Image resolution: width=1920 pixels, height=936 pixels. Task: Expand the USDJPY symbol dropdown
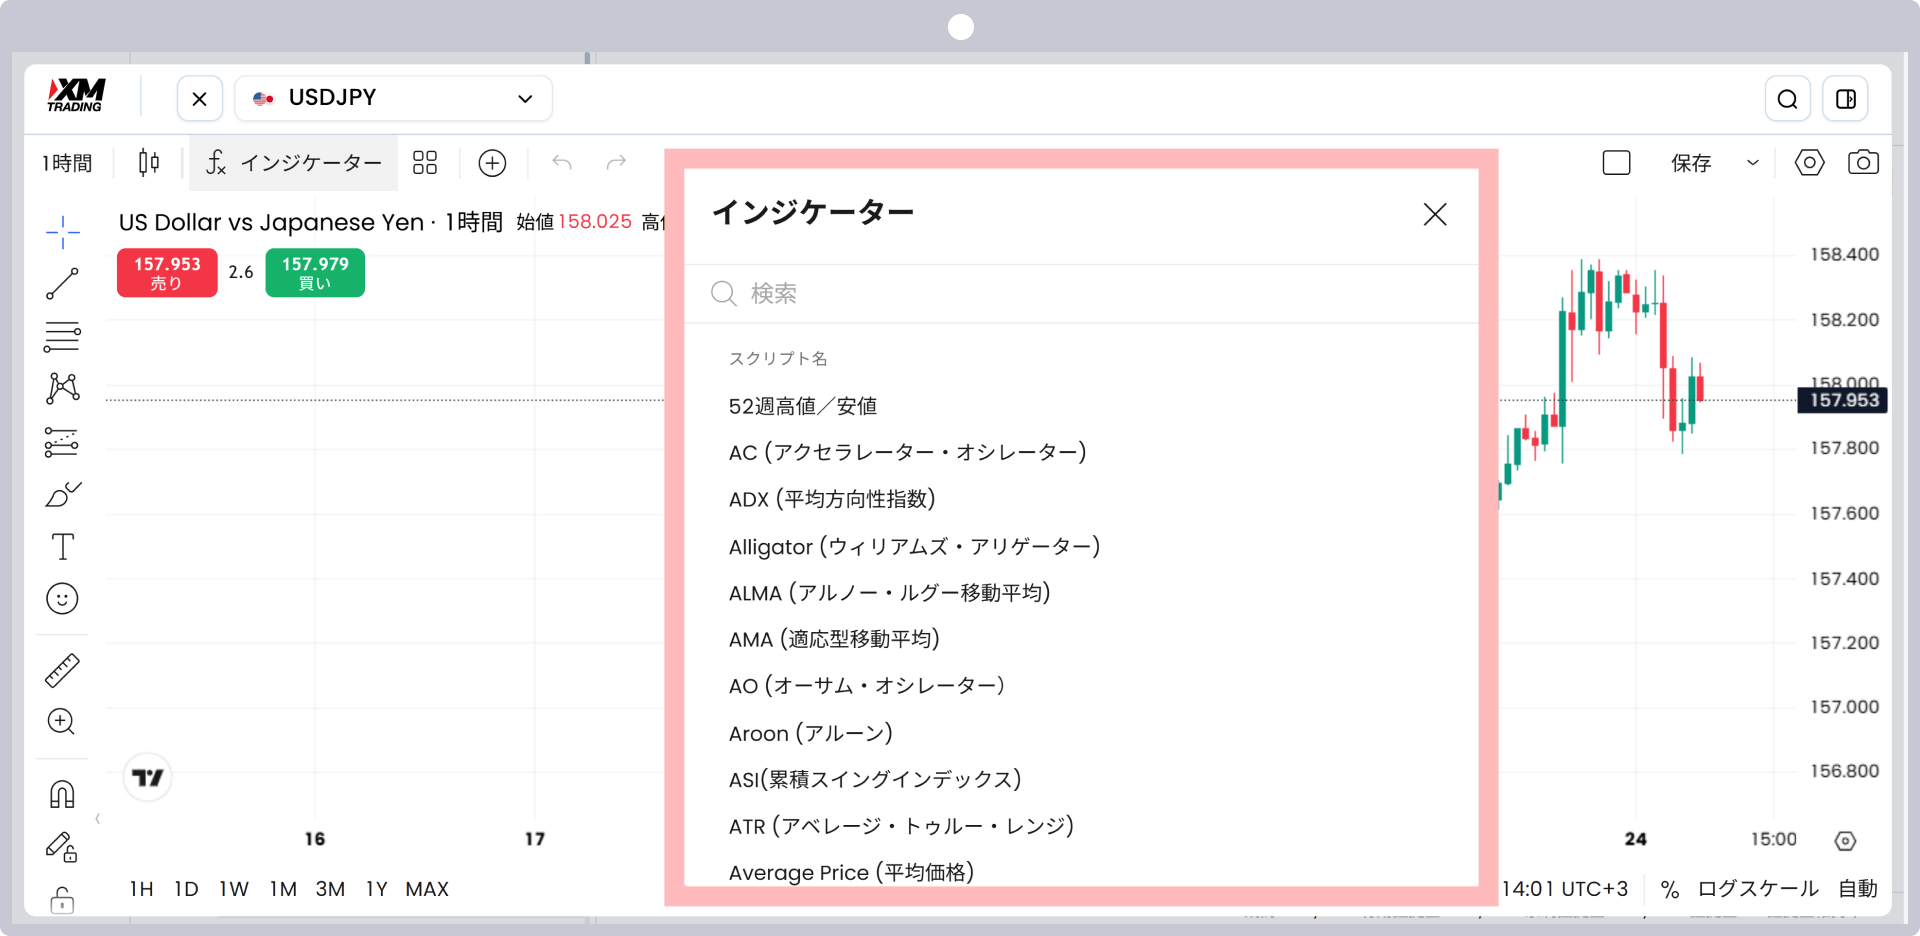tap(525, 98)
